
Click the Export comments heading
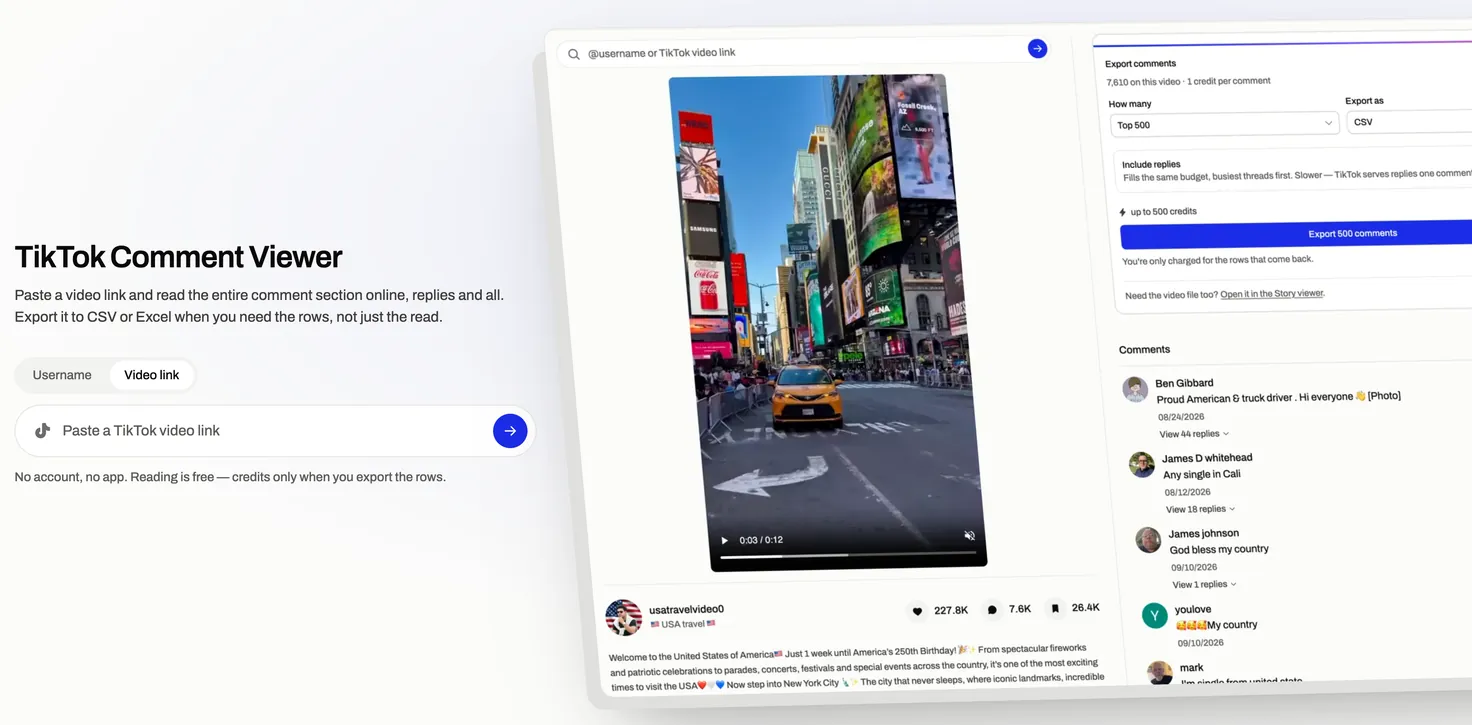click(1140, 64)
